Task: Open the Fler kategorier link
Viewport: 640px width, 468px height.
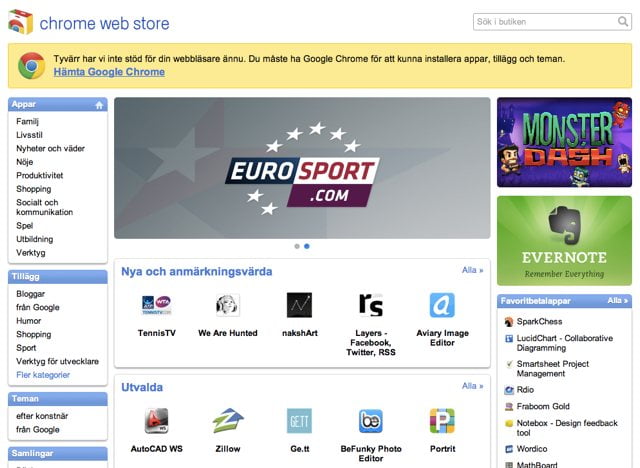Action: point(43,375)
